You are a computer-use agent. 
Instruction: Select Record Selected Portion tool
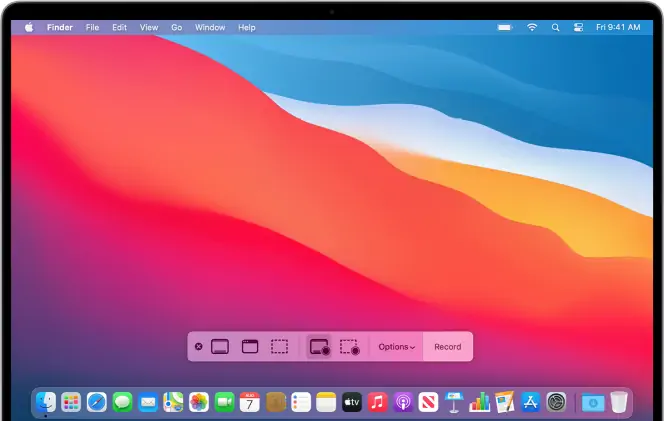pyautogui.click(x=350, y=347)
